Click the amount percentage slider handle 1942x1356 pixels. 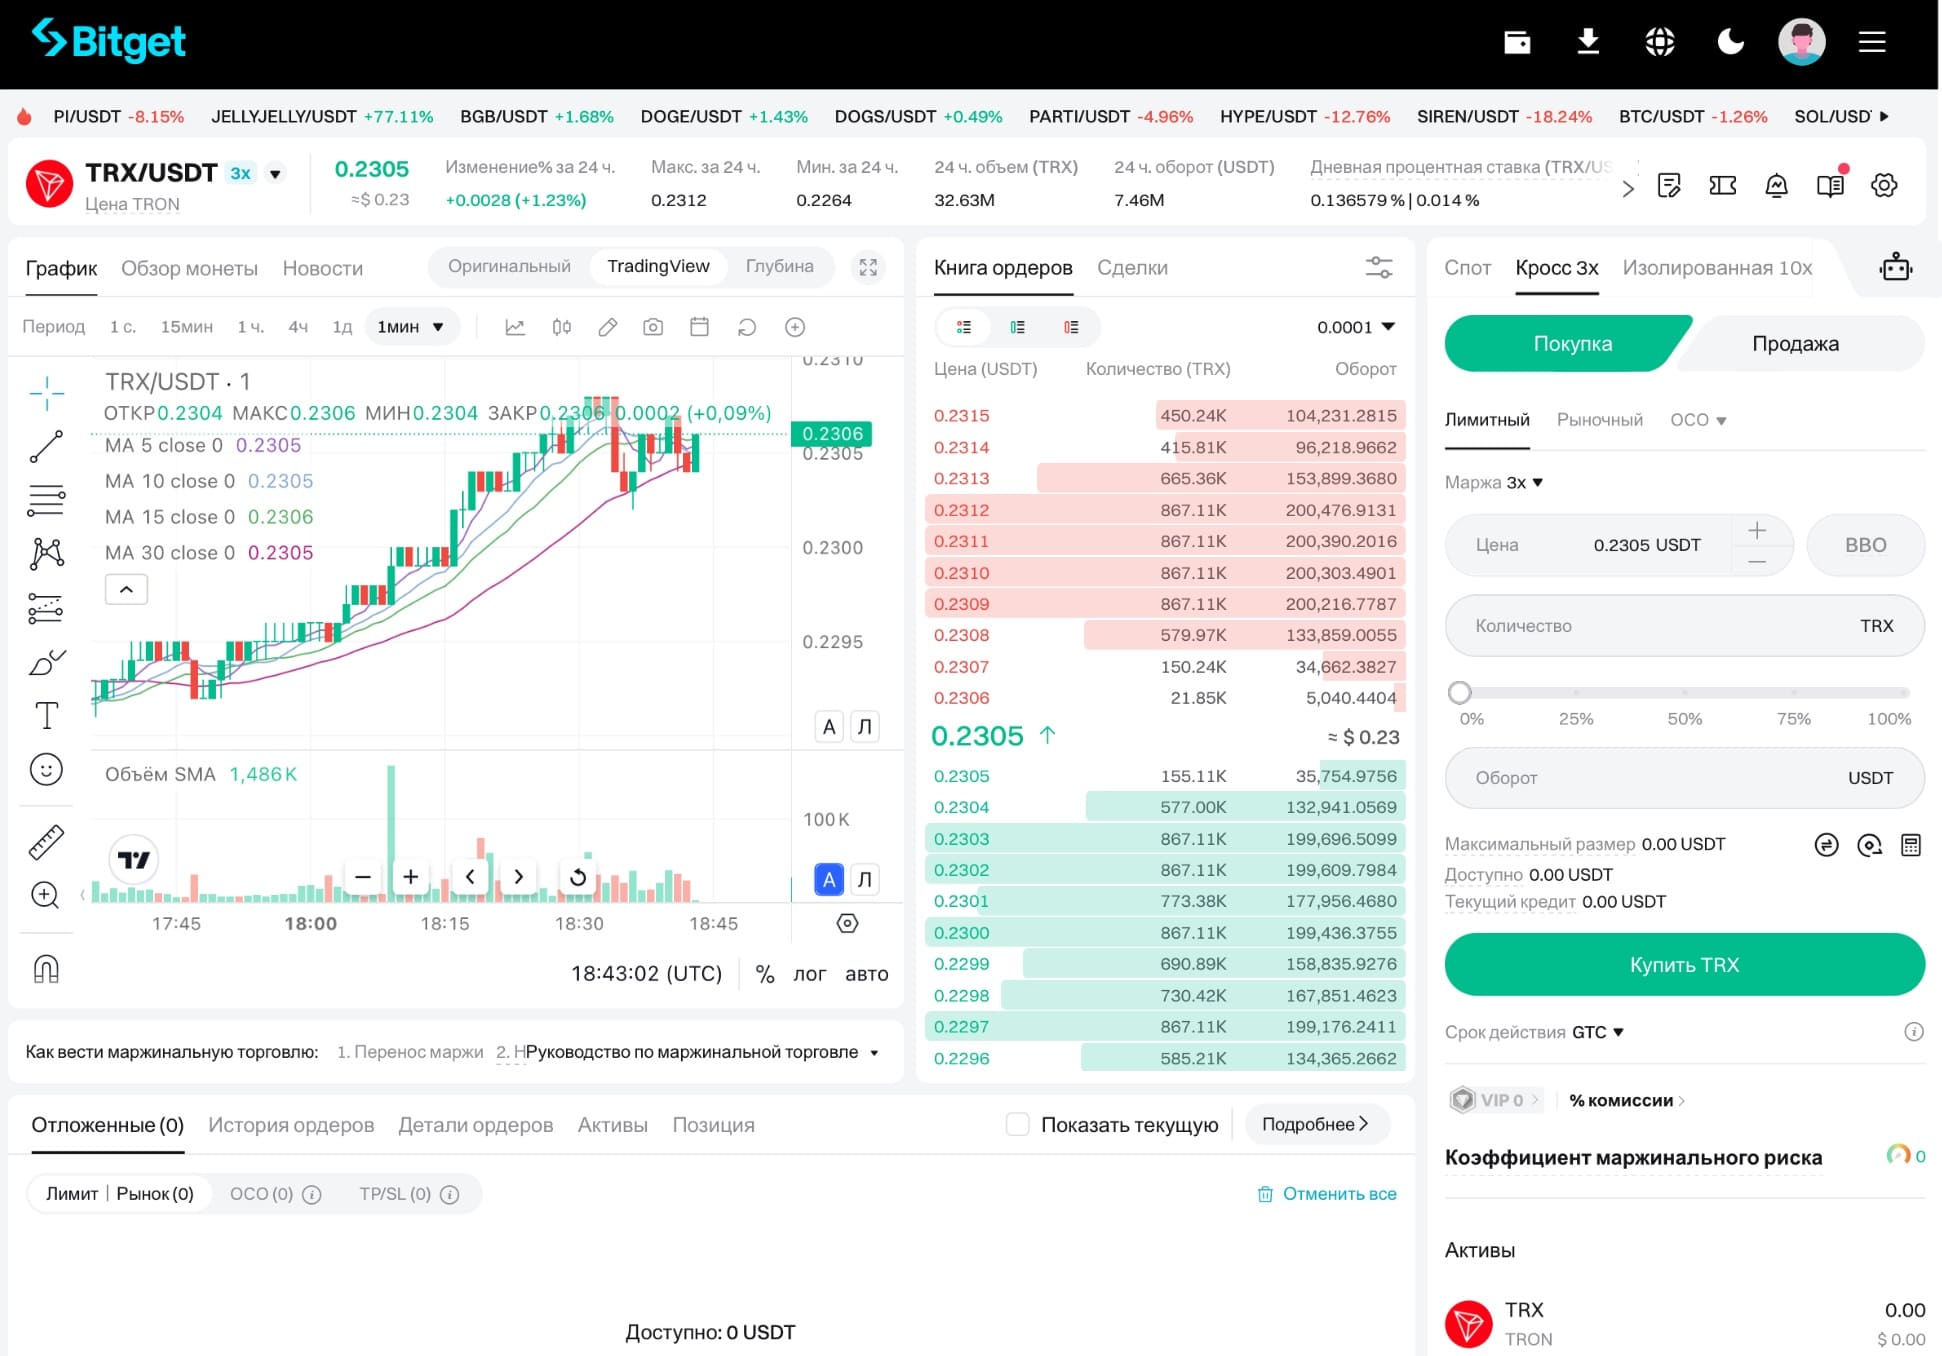pyautogui.click(x=1460, y=692)
